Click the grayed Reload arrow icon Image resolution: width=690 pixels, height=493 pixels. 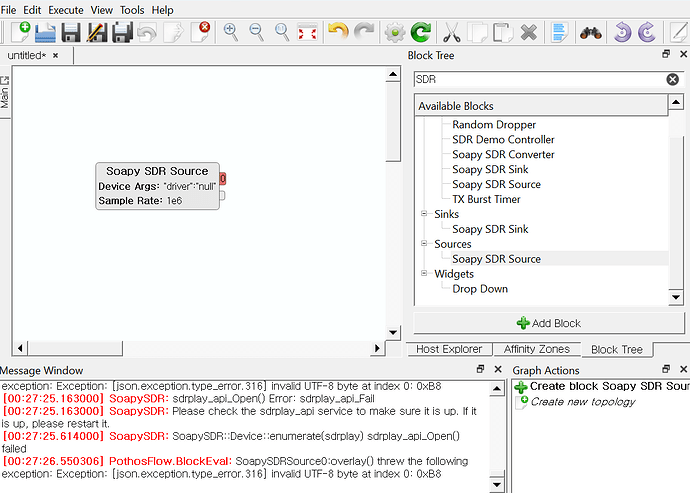click(147, 32)
